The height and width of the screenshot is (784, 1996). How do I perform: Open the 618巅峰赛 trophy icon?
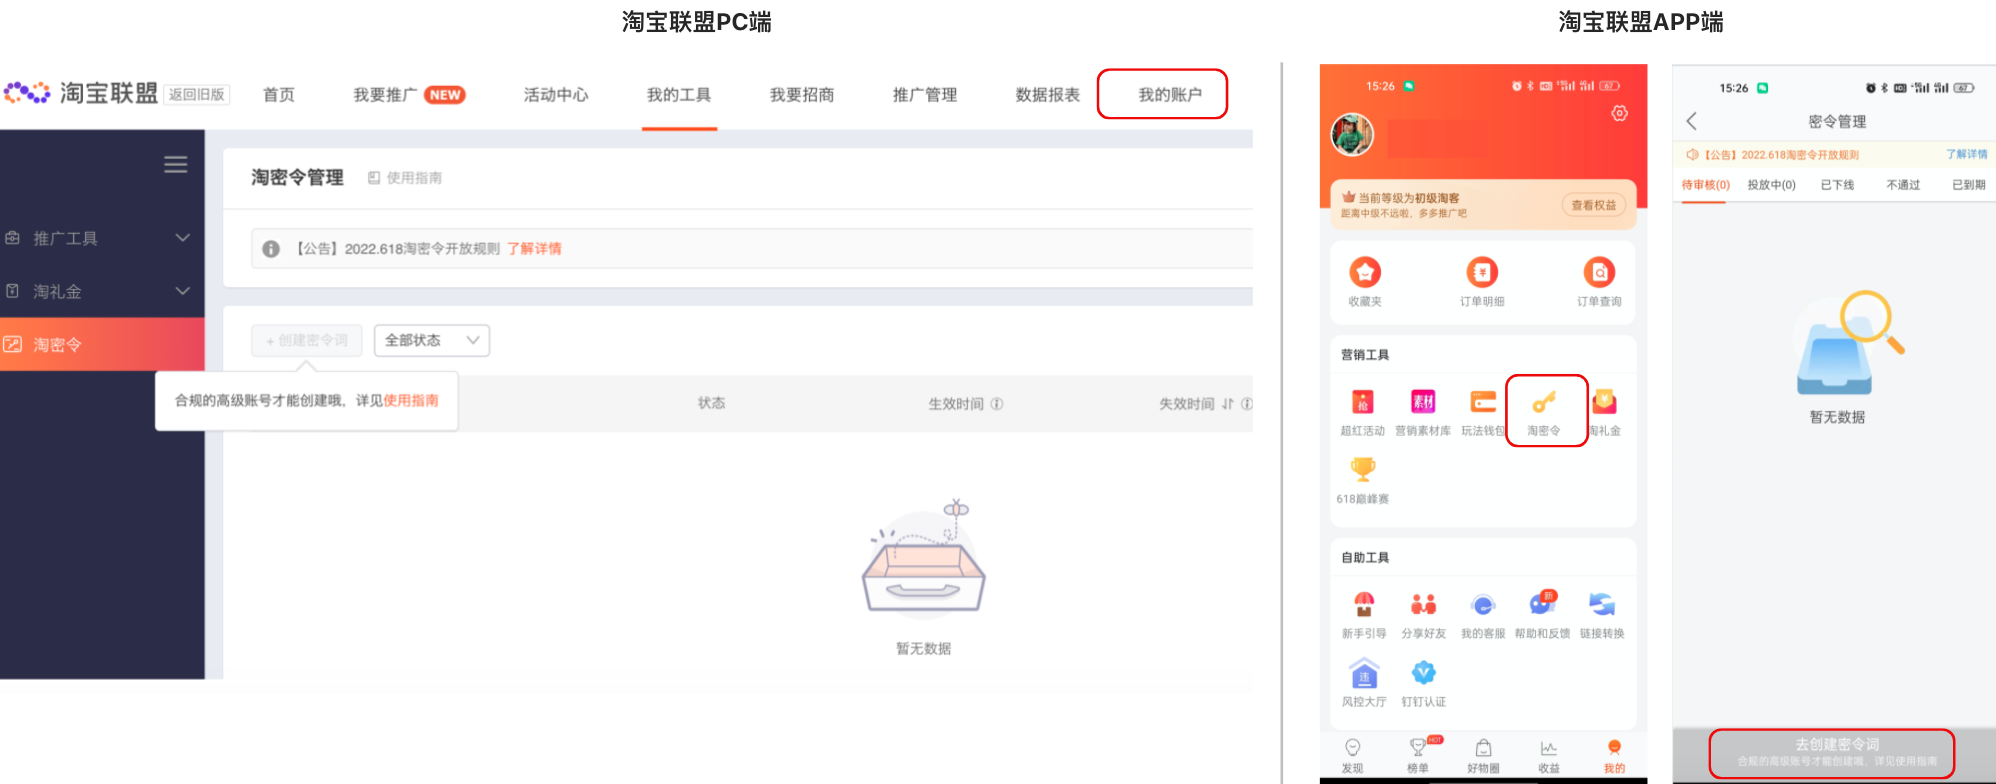pos(1363,481)
